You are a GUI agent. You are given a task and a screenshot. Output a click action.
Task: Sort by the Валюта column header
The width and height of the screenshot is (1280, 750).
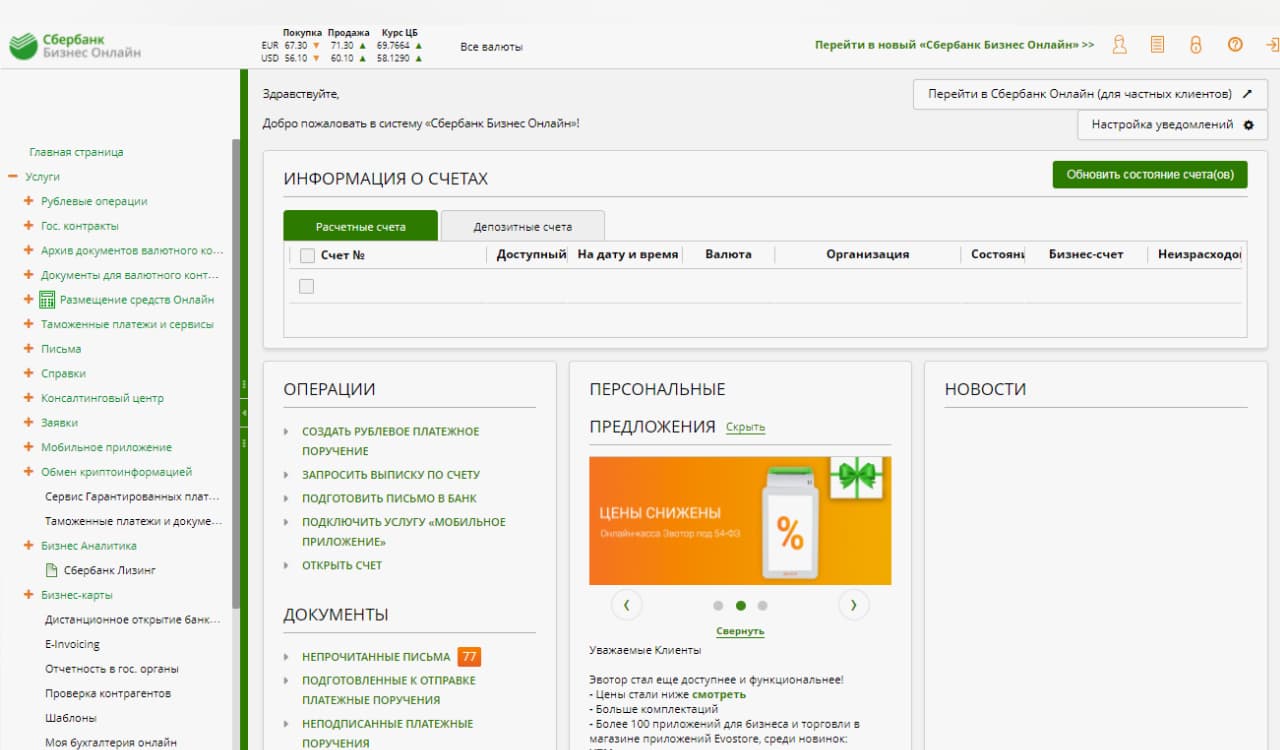(728, 255)
